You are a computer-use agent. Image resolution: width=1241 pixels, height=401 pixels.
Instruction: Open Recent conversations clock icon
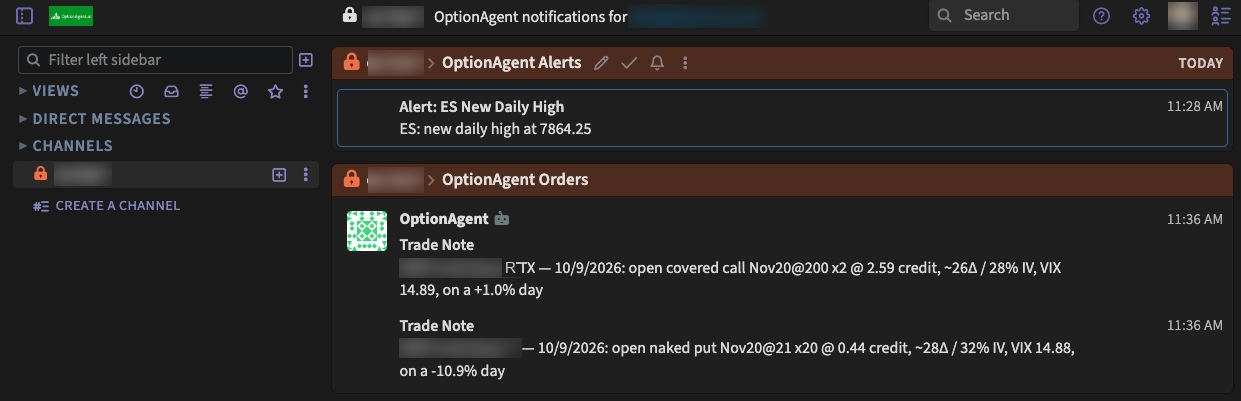coord(137,91)
